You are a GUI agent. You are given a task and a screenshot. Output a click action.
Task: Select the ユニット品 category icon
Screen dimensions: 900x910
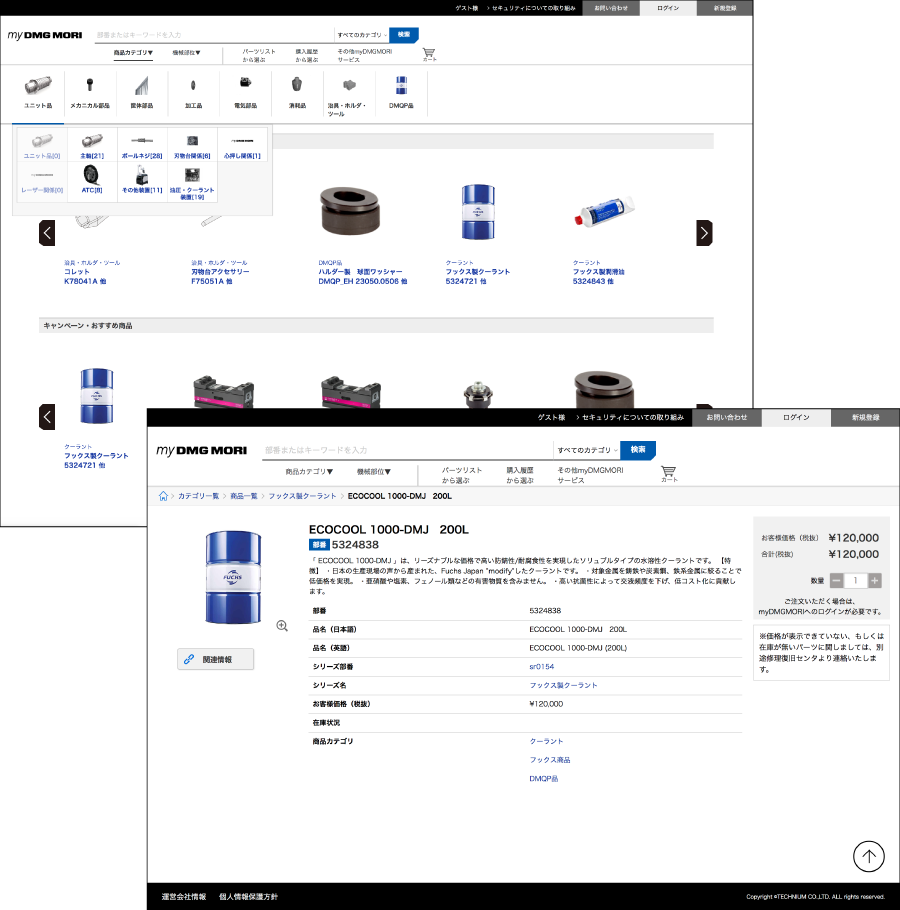click(38, 90)
